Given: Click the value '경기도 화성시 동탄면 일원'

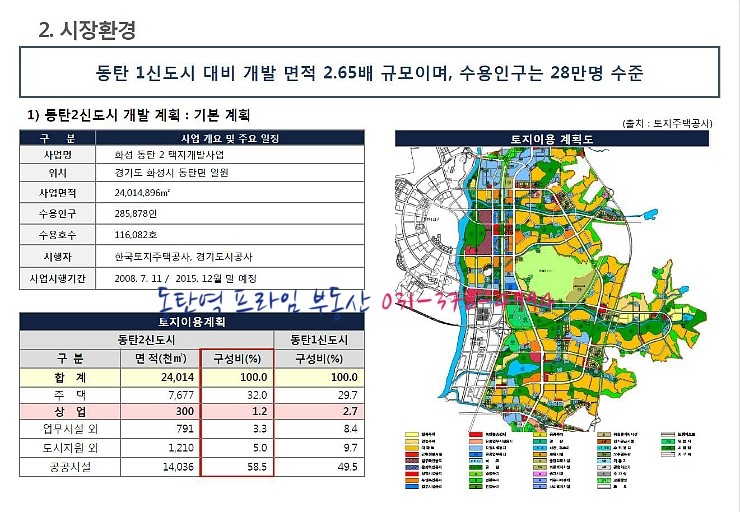Looking at the screenshot, I should [171, 173].
